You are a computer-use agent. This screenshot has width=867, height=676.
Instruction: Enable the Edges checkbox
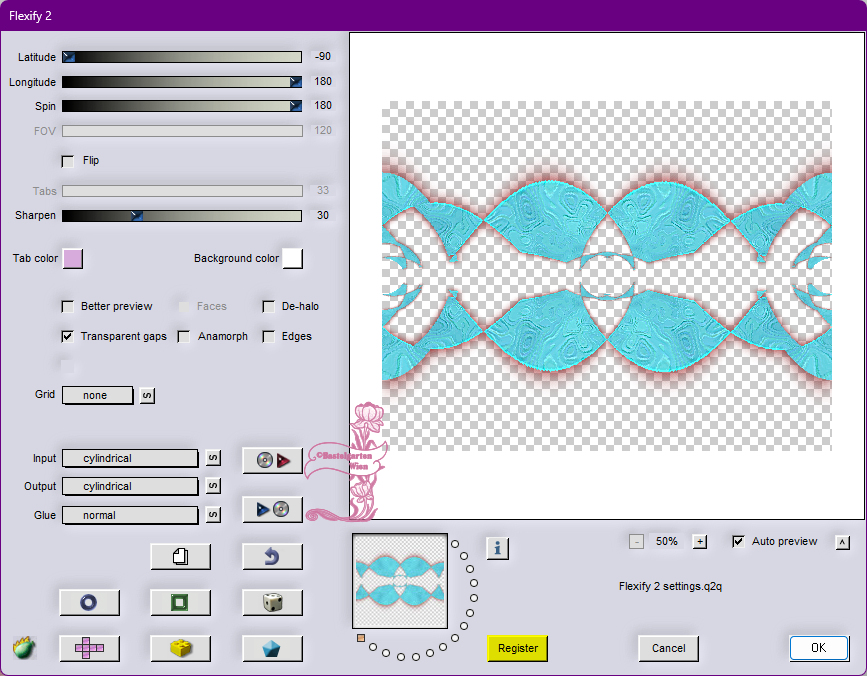click(x=269, y=337)
